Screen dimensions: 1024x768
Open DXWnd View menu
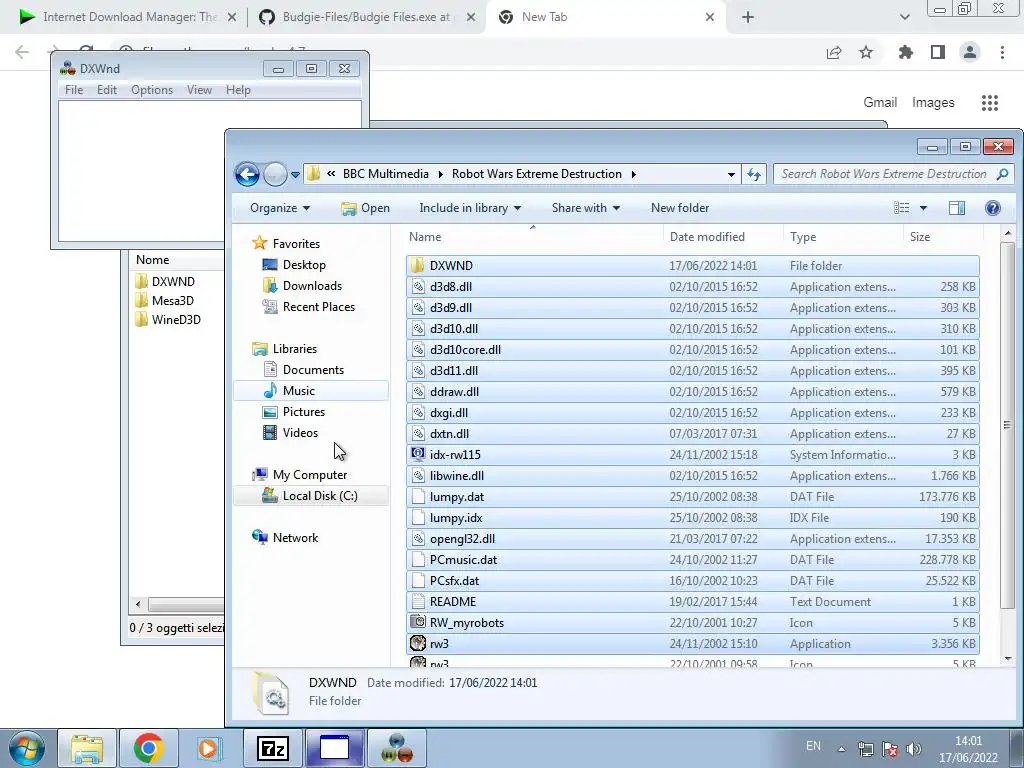coord(199,89)
